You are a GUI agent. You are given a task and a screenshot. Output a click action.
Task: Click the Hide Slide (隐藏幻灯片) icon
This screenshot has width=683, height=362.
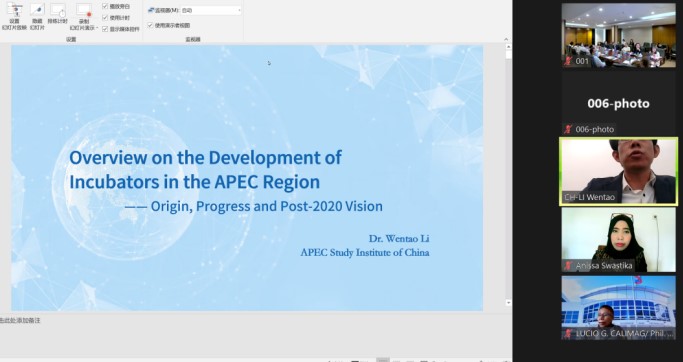pos(37,10)
